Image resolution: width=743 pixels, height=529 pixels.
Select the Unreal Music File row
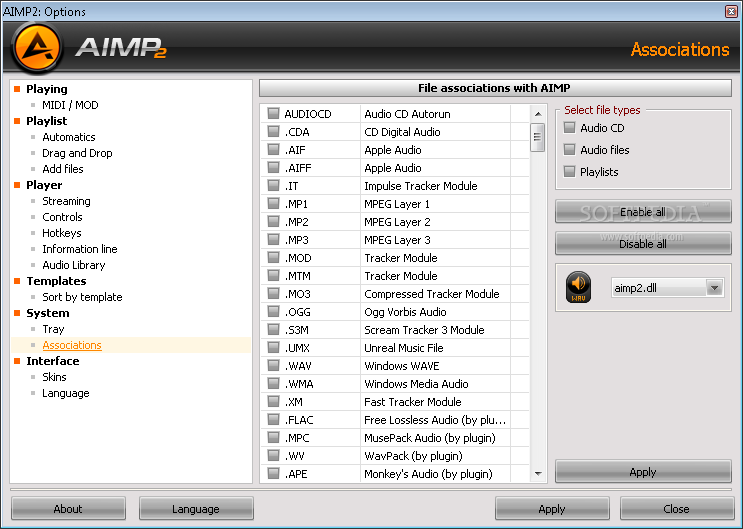point(395,348)
